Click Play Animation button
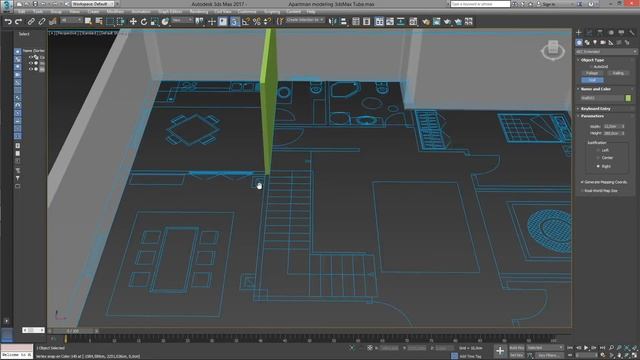This screenshot has height=360, width=640. point(586,348)
